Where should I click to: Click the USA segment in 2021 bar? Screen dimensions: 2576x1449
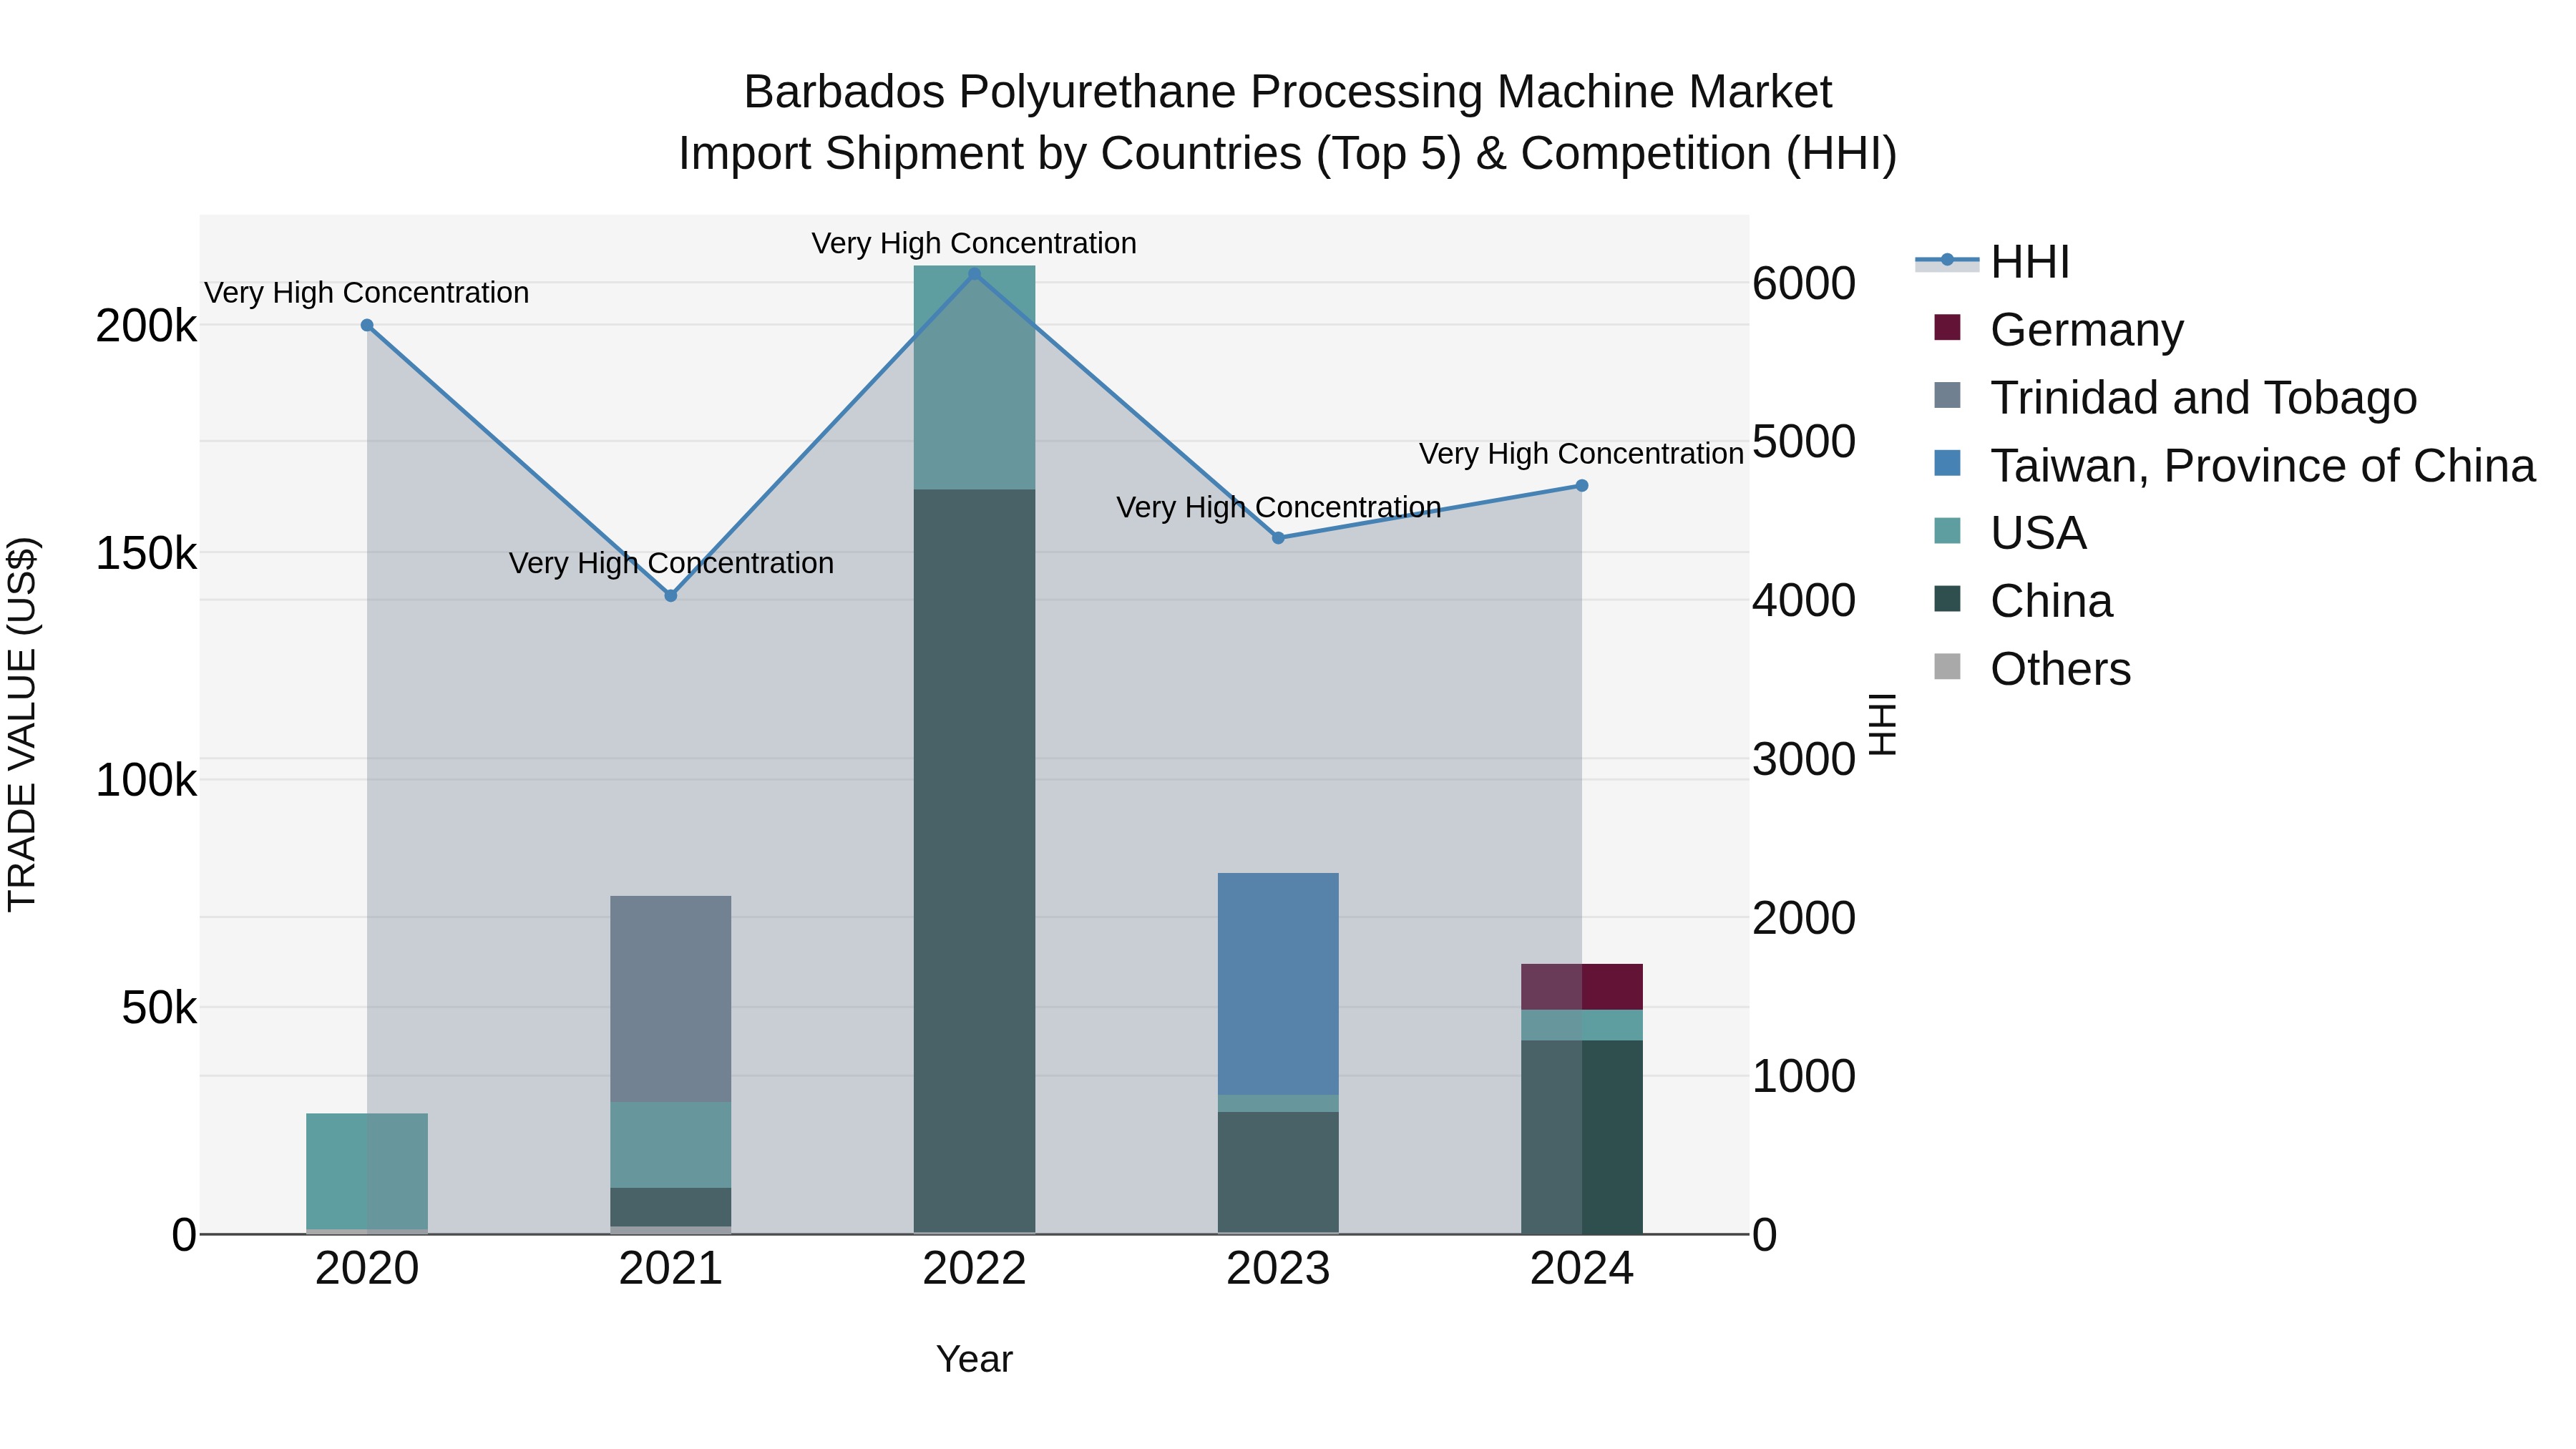pos(671,1145)
